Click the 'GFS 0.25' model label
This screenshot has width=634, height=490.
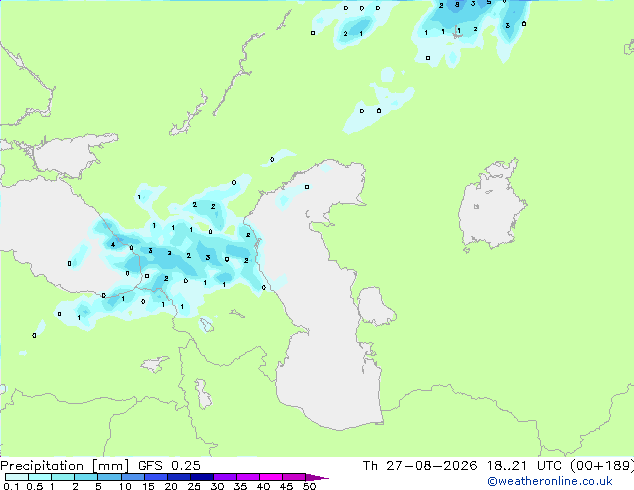pos(169,466)
